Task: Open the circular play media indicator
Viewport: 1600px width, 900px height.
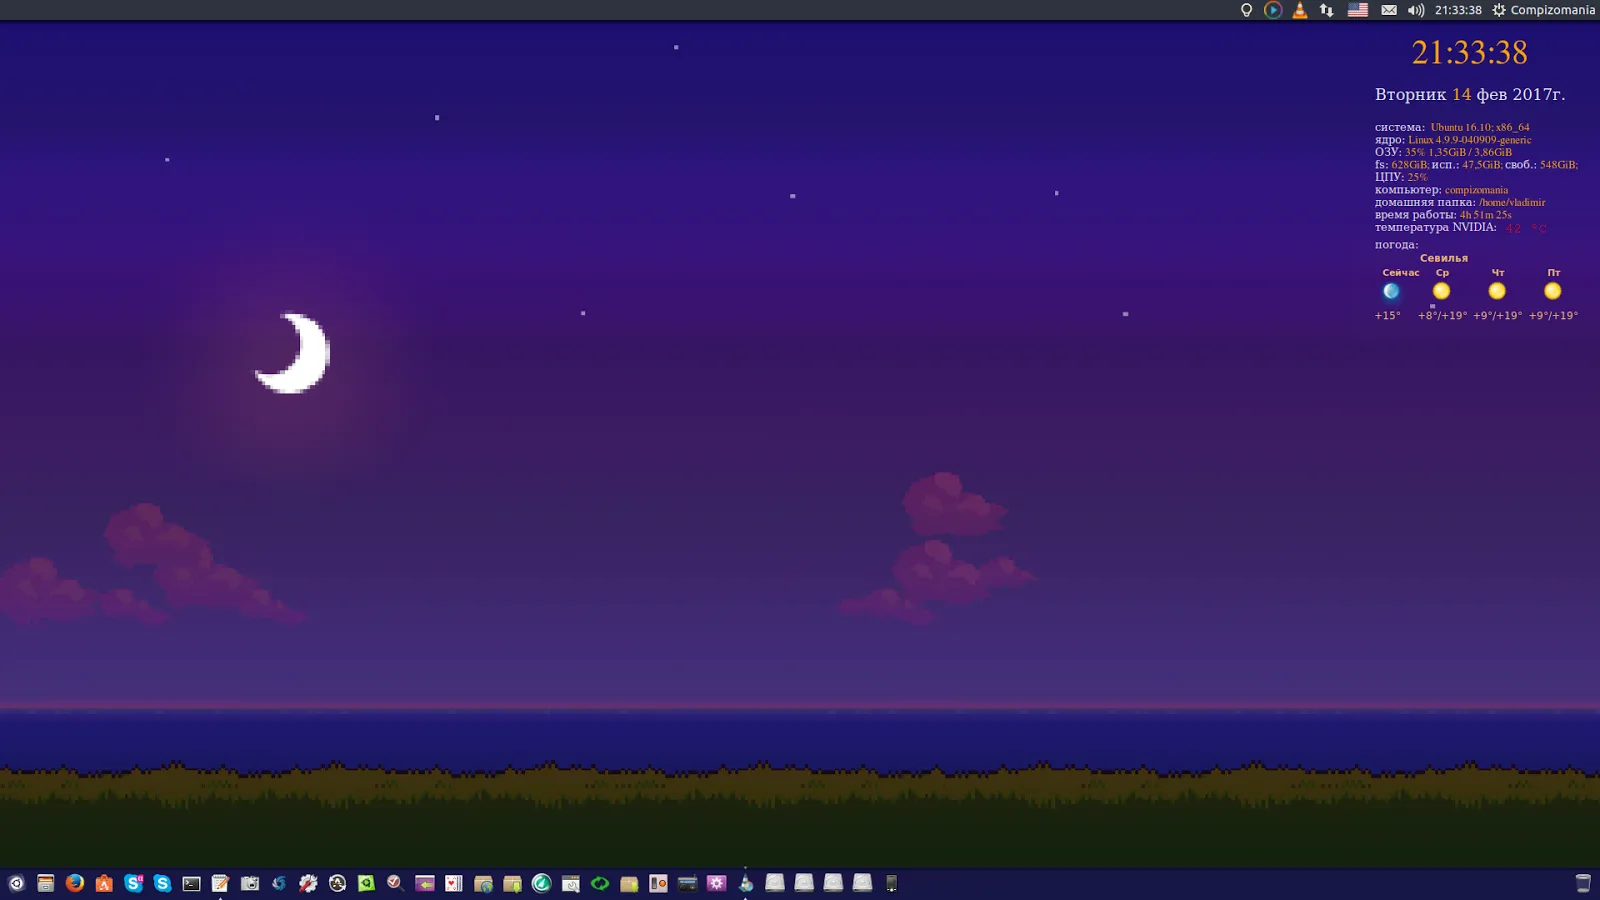Action: [1273, 10]
